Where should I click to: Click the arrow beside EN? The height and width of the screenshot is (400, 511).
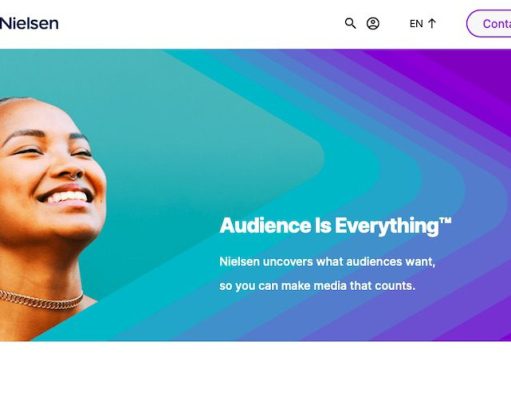432,23
